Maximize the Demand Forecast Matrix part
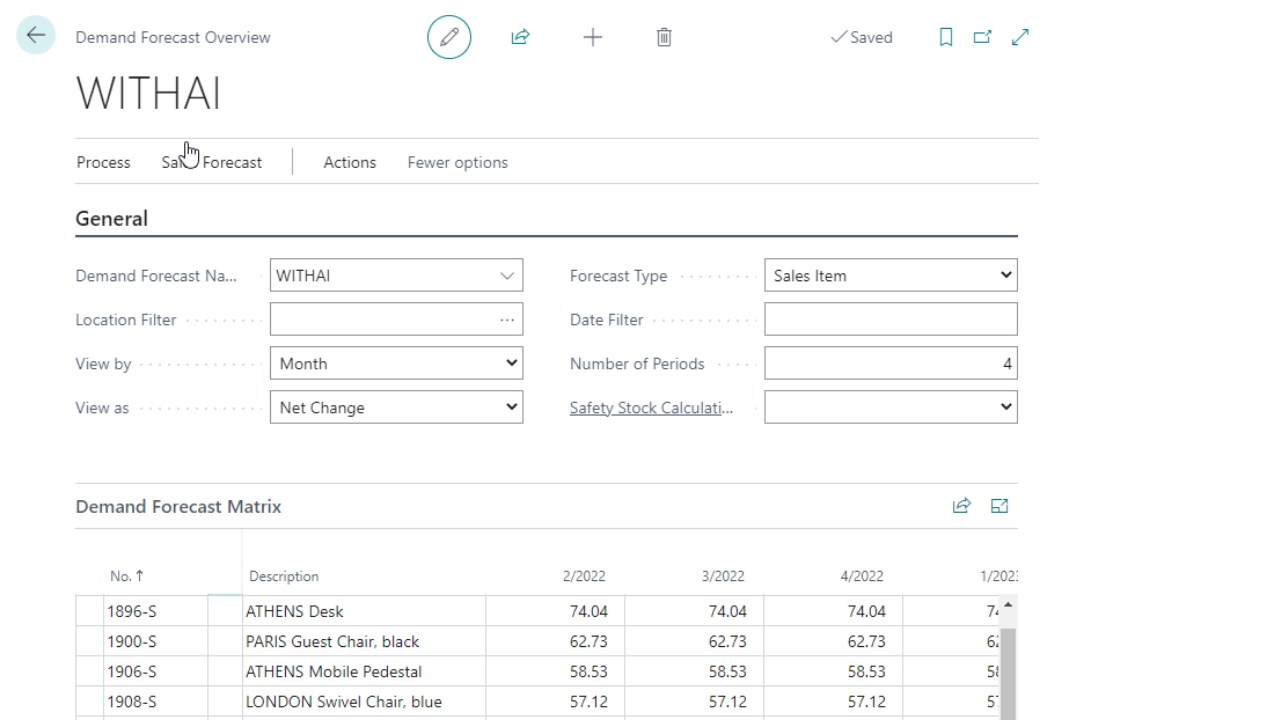The height and width of the screenshot is (720, 1280). coord(999,506)
